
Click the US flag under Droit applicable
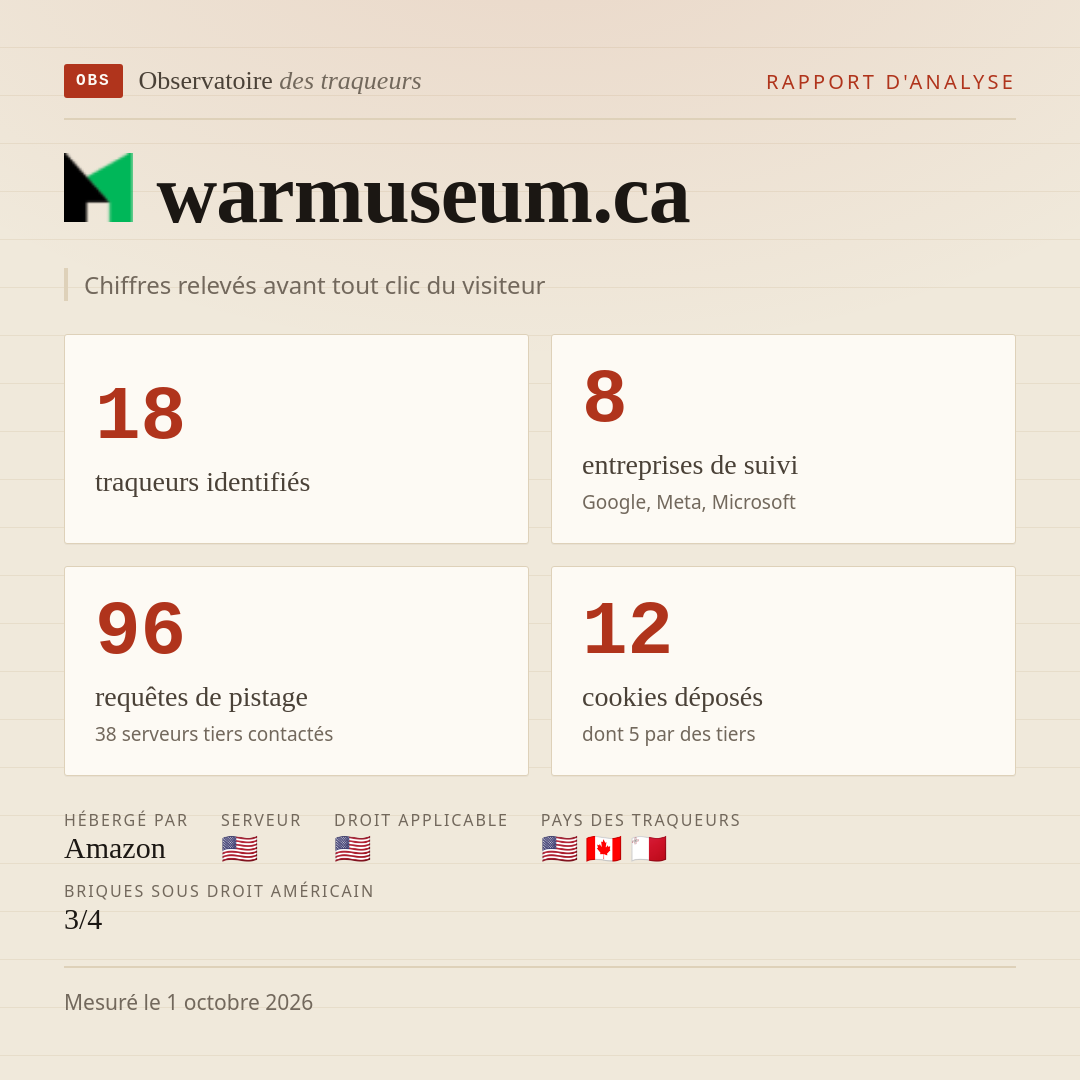[x=353, y=849]
